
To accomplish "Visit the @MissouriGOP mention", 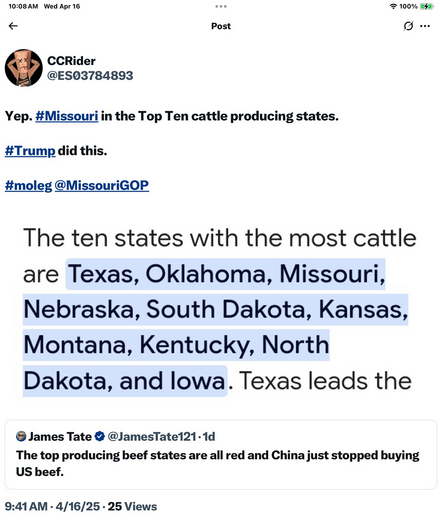I will [102, 185].
